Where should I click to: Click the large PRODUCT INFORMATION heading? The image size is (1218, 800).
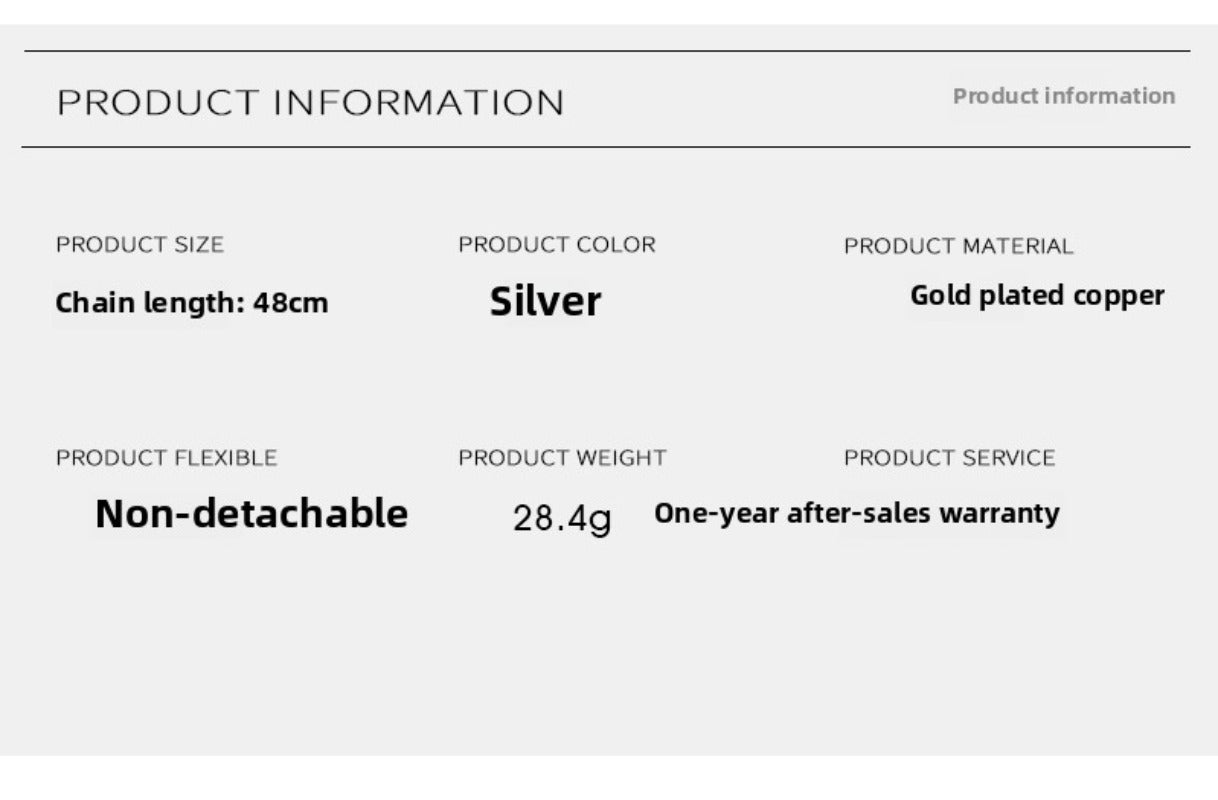310,103
